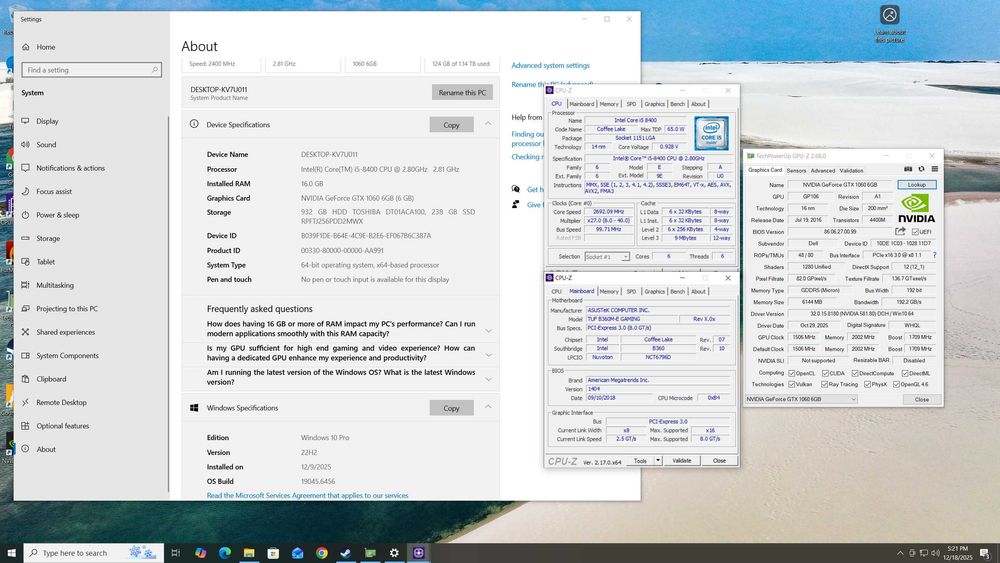Expand the 16 GB RAM performance question

[489, 330]
